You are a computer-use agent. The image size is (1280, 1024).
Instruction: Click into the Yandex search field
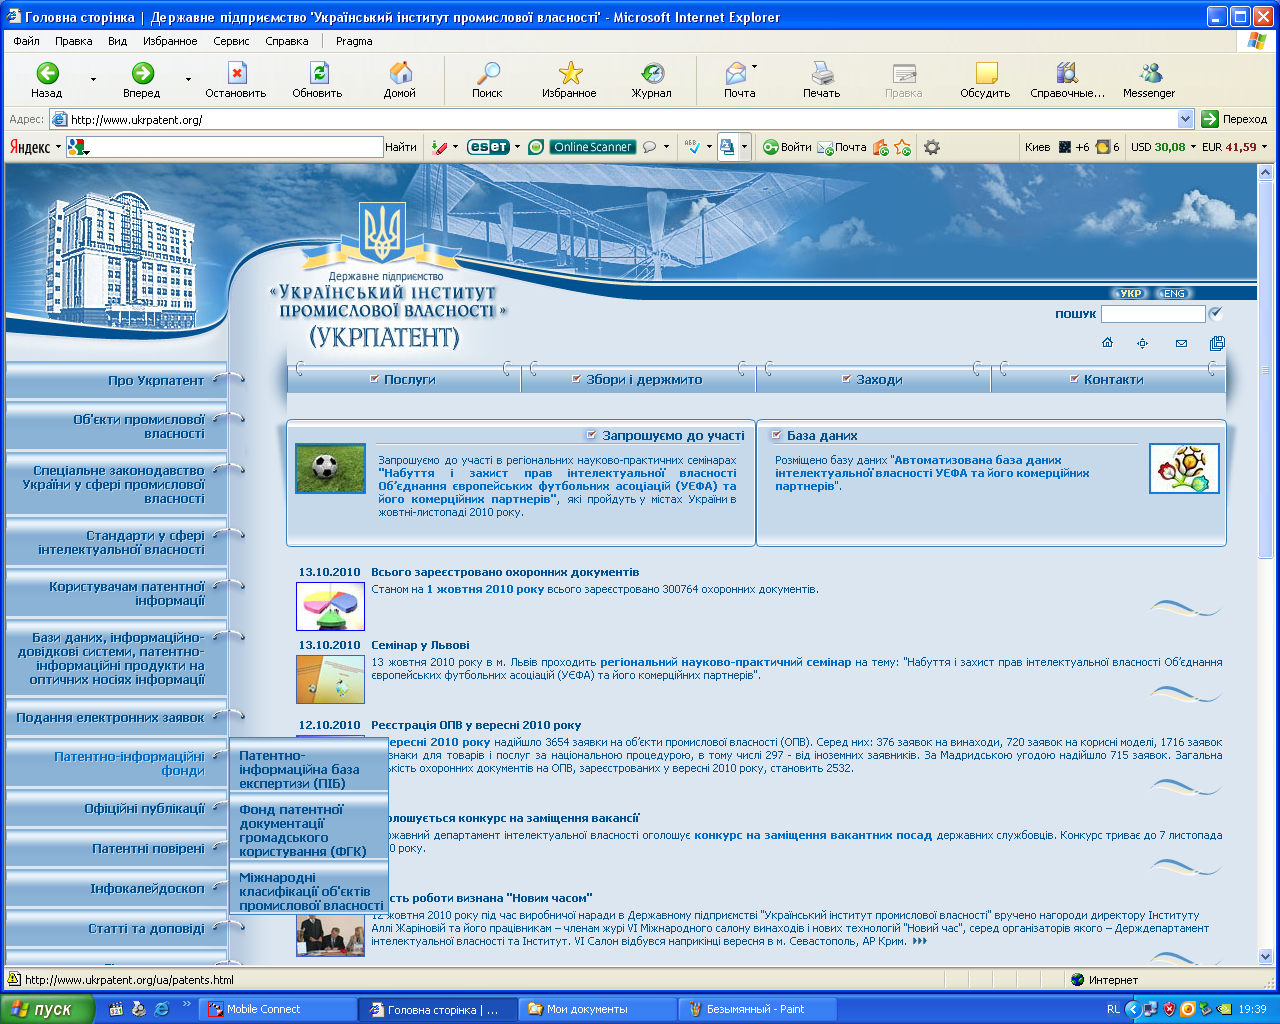[x=224, y=147]
